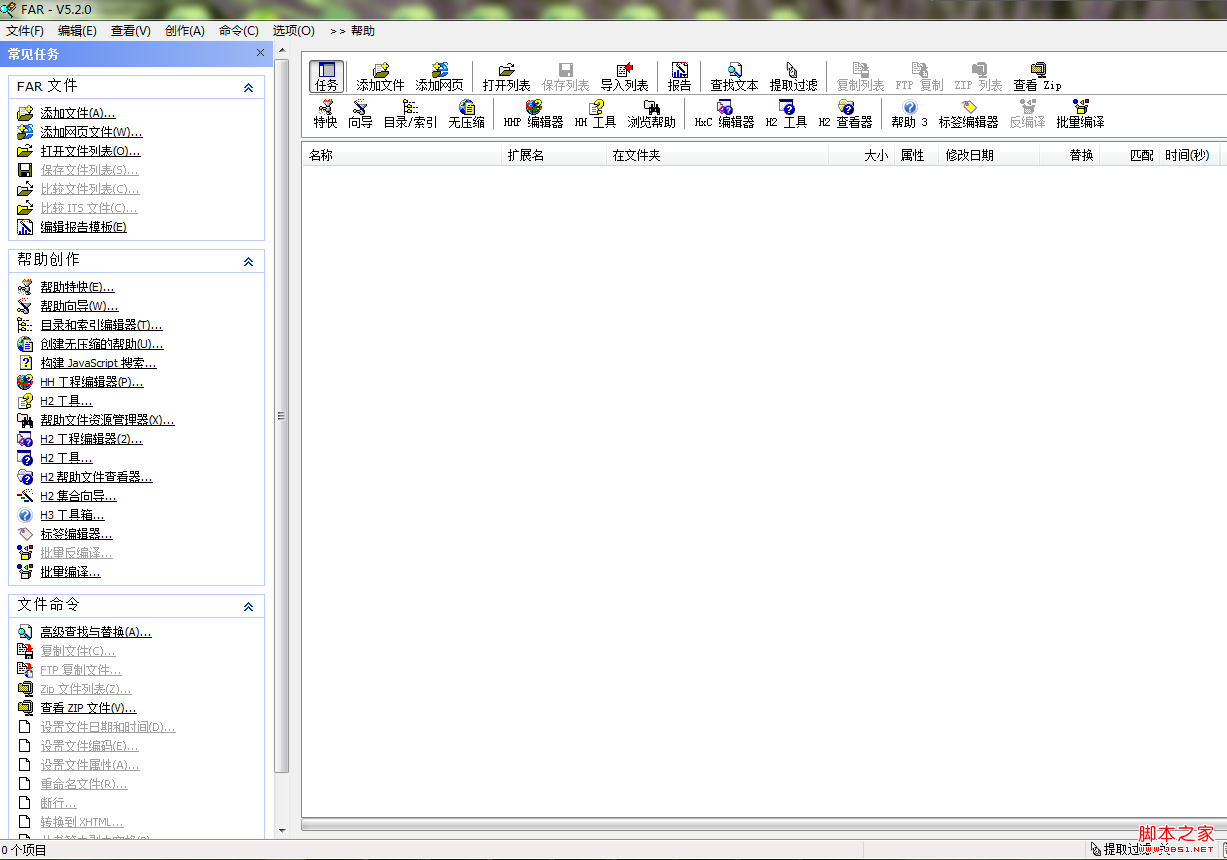Click the 批量编译 toolbar icon
This screenshot has width=1227, height=860.
click(x=1080, y=114)
